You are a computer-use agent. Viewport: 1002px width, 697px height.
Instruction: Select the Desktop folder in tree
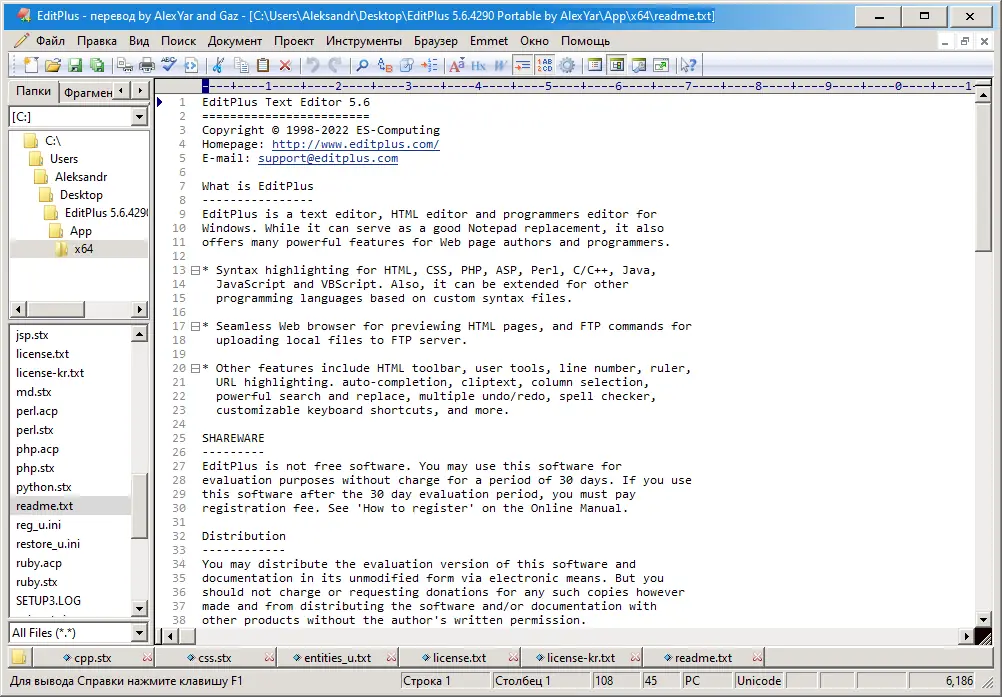[x=81, y=195]
